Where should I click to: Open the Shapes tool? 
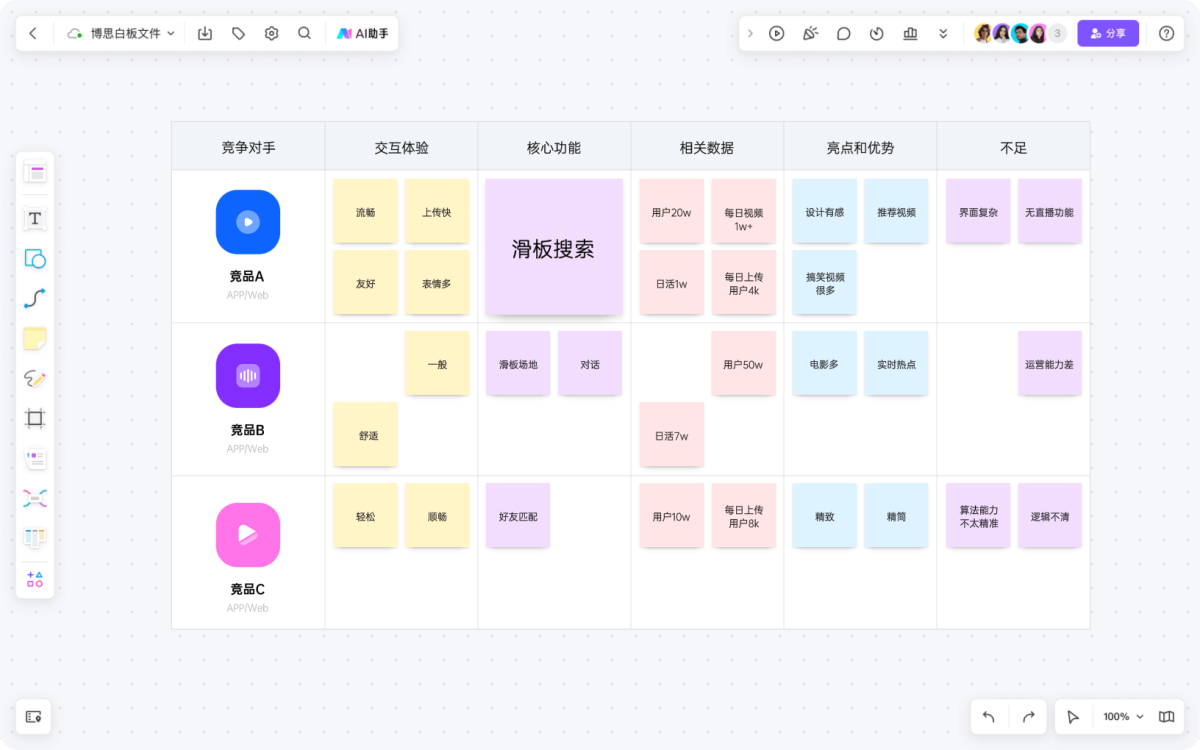click(x=34, y=258)
